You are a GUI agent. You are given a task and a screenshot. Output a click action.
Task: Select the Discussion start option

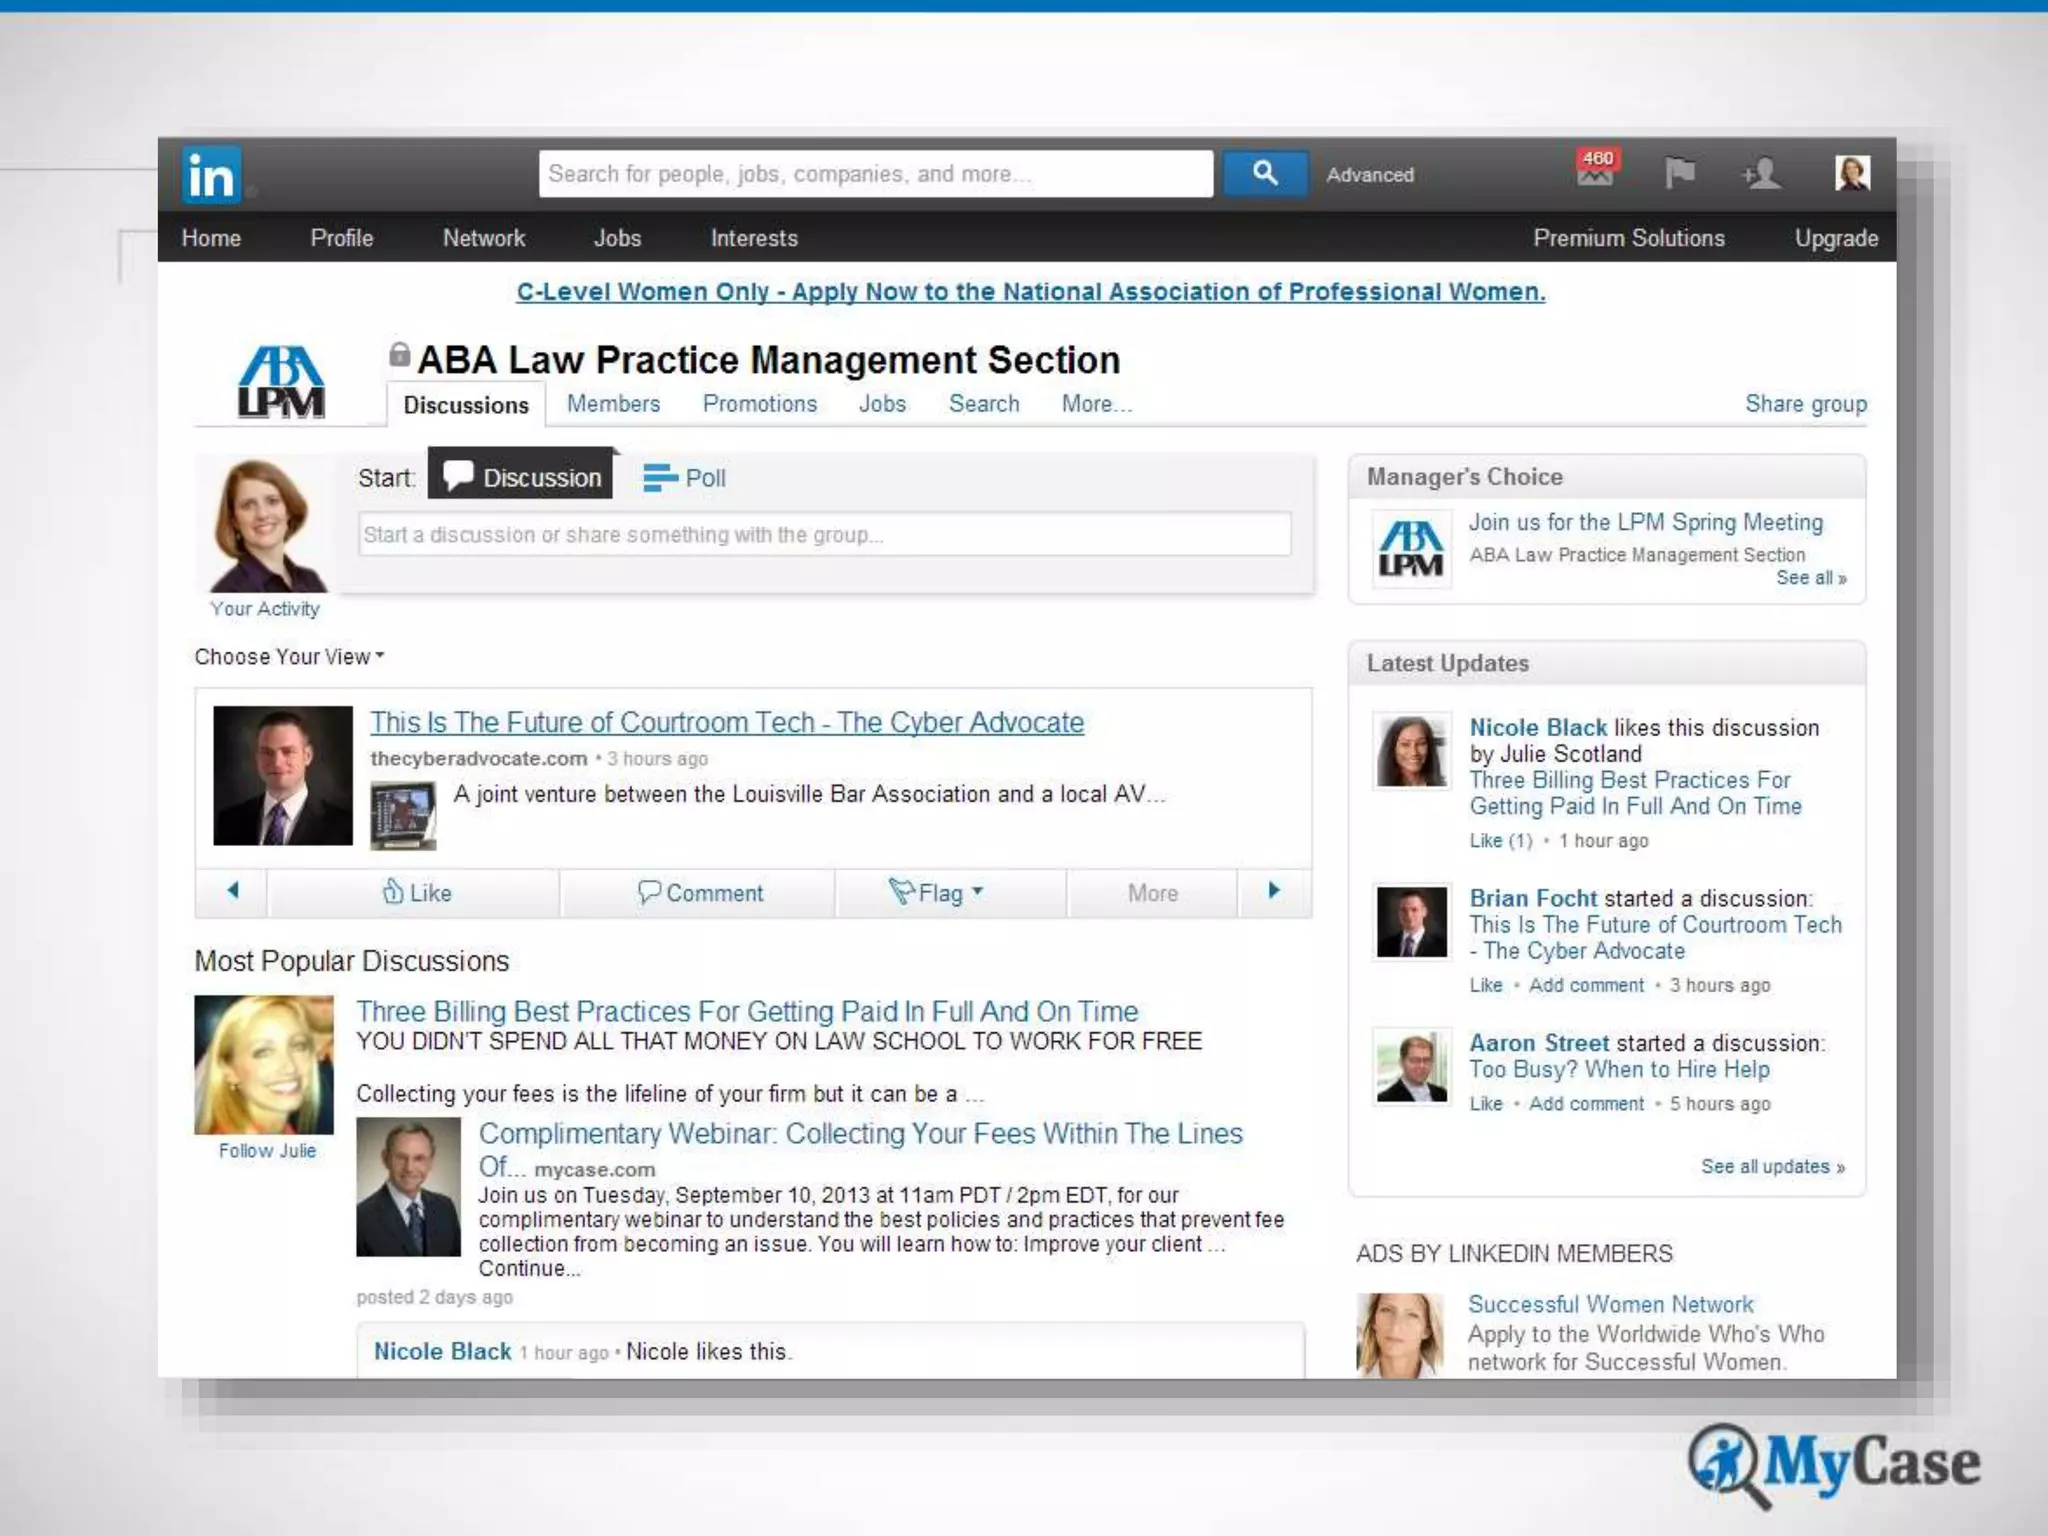click(x=521, y=477)
